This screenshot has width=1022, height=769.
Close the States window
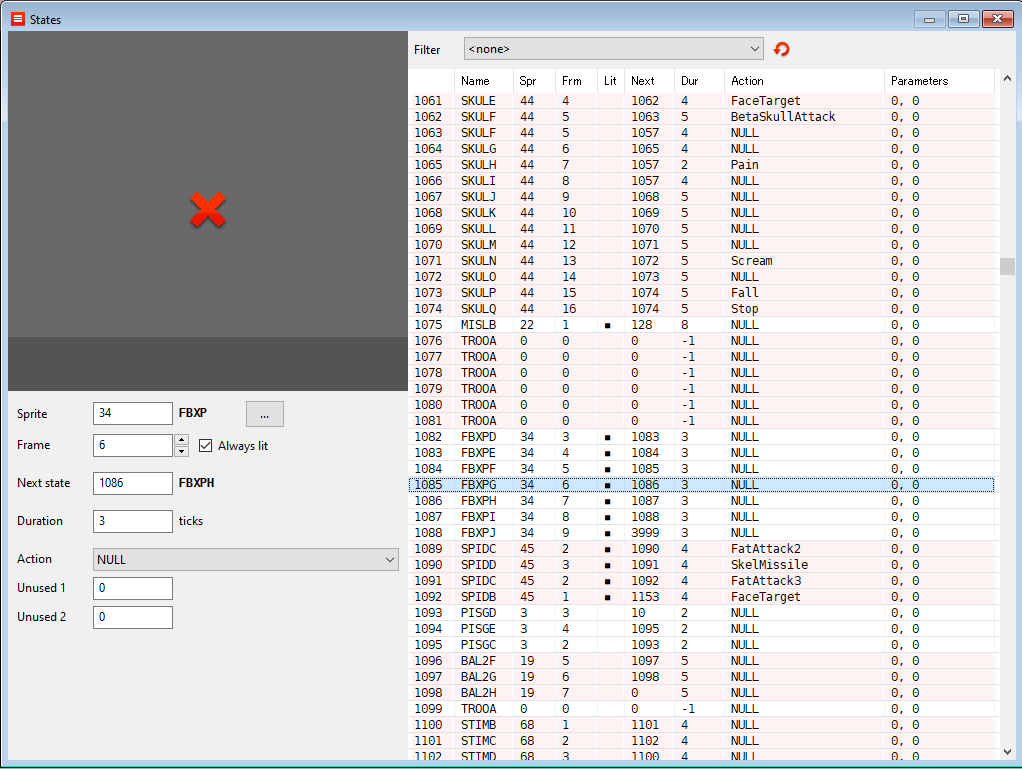click(x=997, y=19)
